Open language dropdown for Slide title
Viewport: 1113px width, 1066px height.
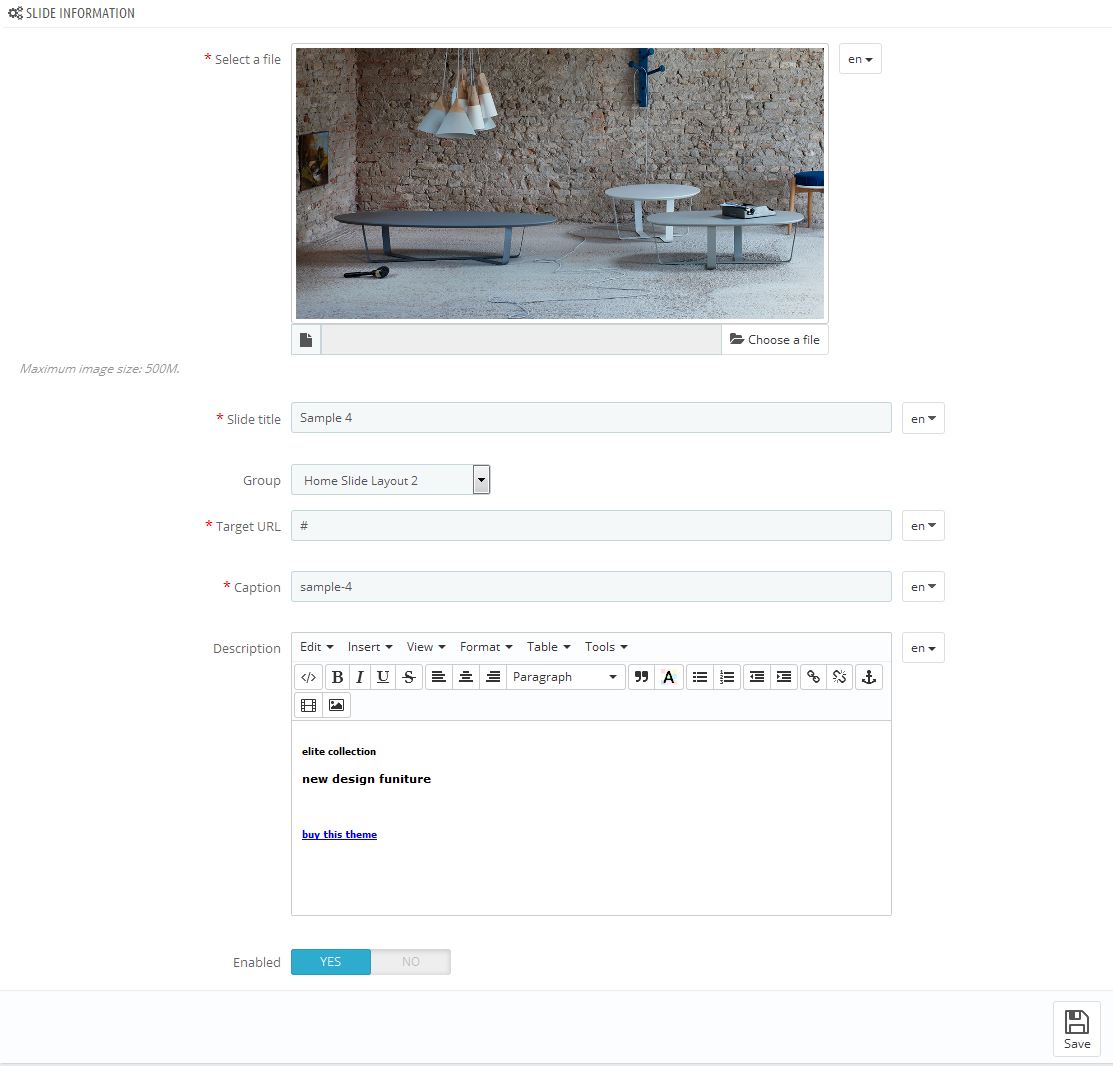point(923,419)
